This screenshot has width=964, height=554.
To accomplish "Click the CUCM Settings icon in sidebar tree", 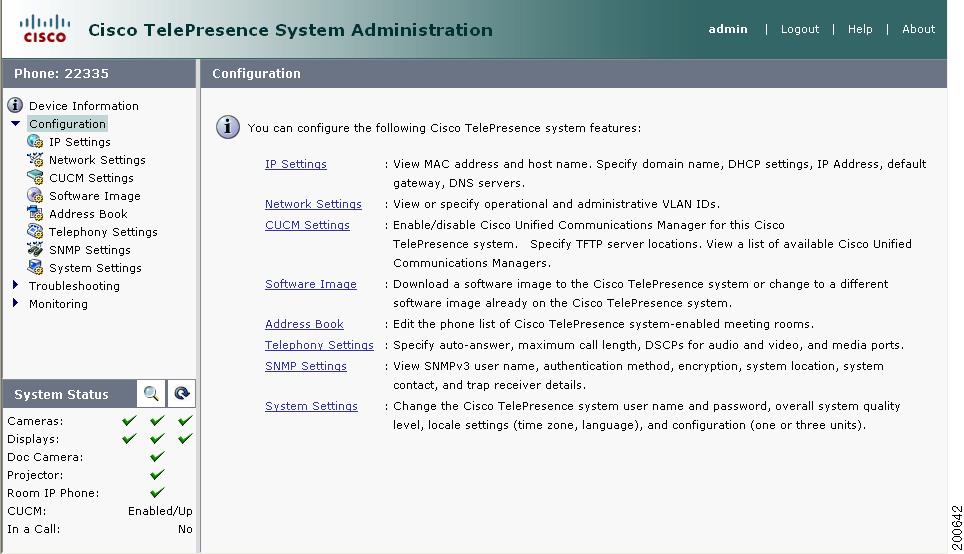I will click(35, 177).
